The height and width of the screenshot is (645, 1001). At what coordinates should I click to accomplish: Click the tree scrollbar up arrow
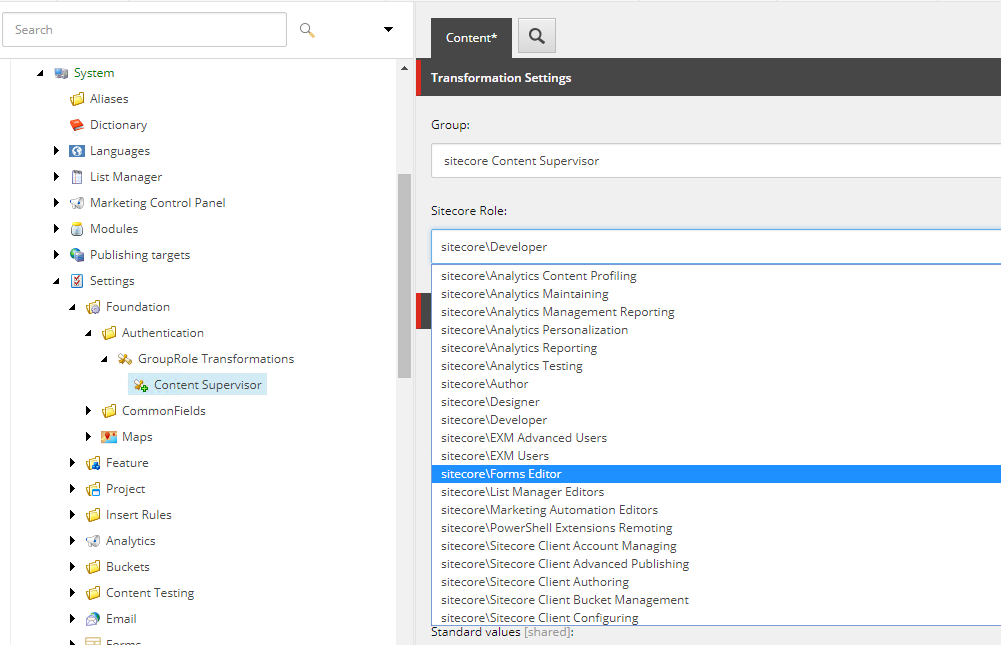coord(404,68)
